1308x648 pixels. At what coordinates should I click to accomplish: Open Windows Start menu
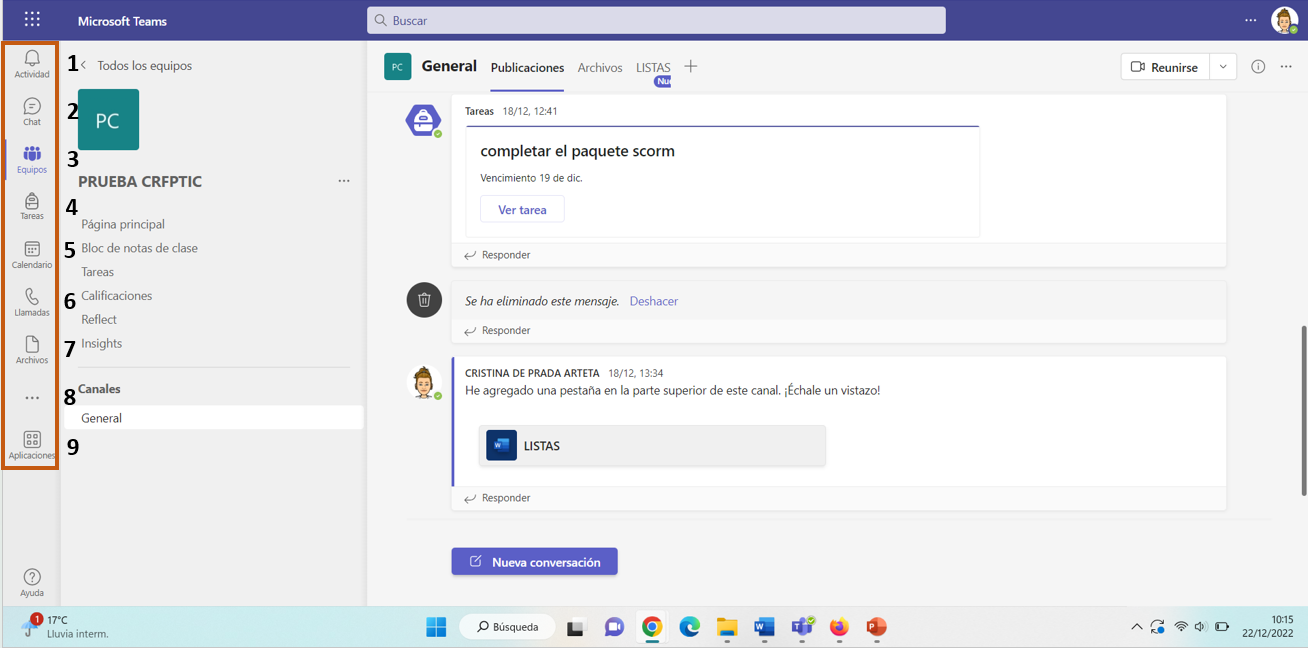[x=436, y=627]
